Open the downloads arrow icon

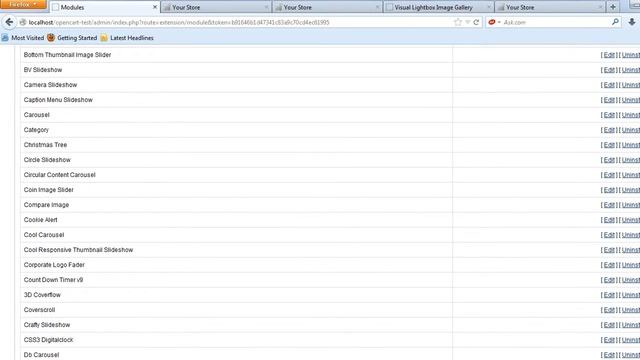pos(632,22)
